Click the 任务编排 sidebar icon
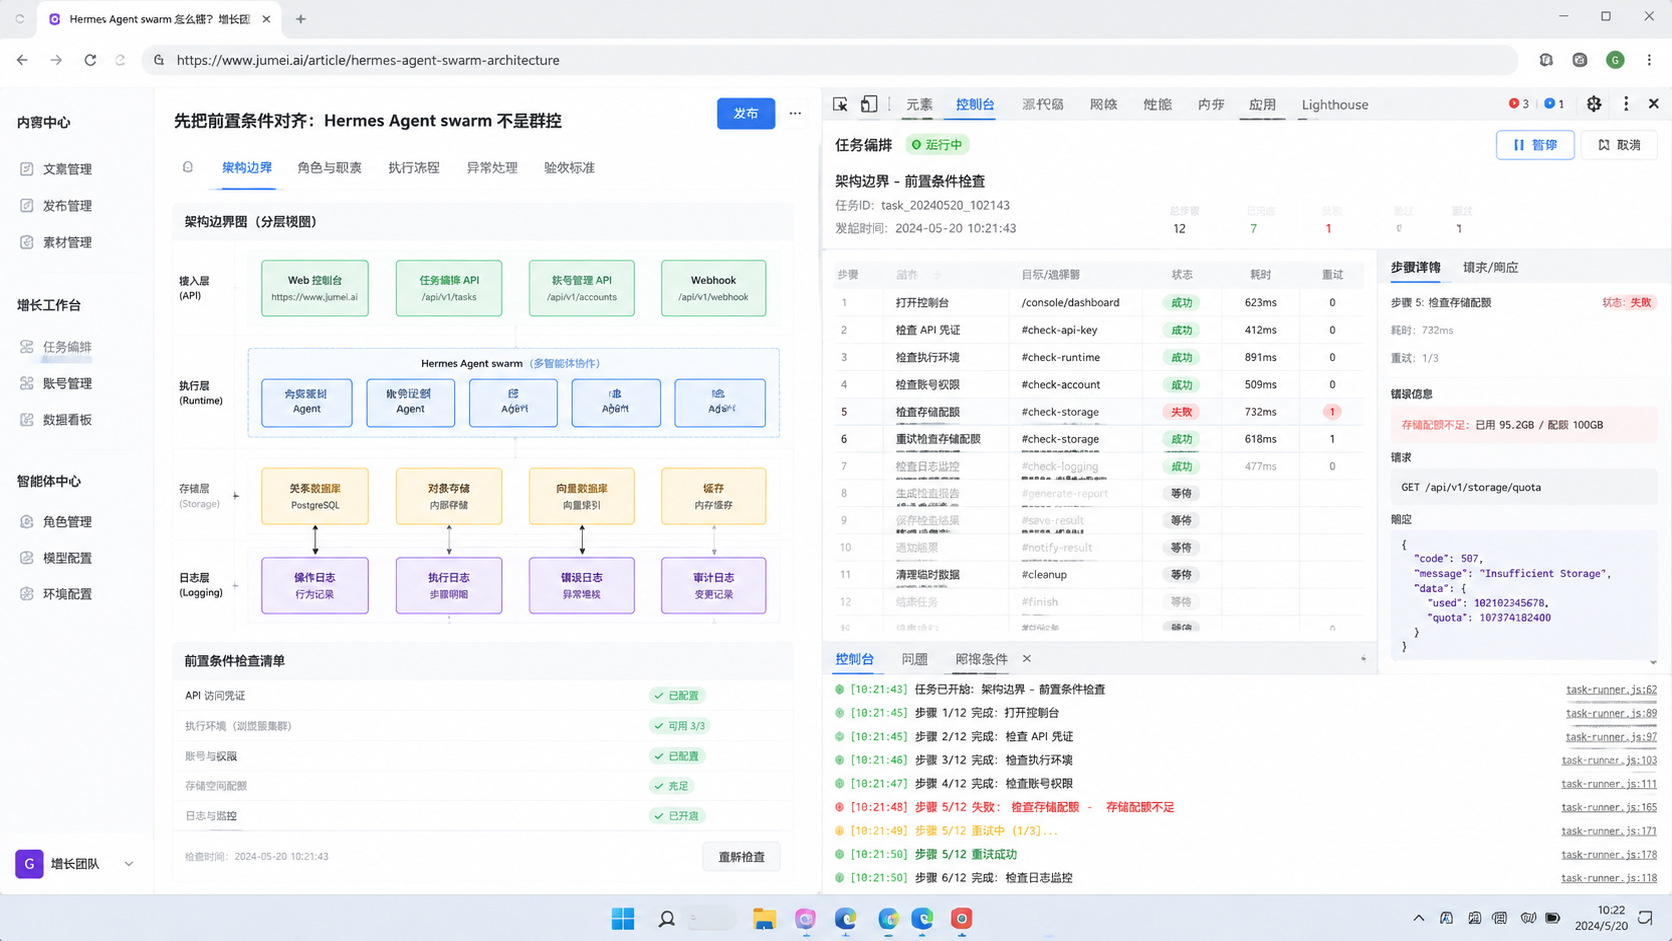The width and height of the screenshot is (1672, 941). 27,347
